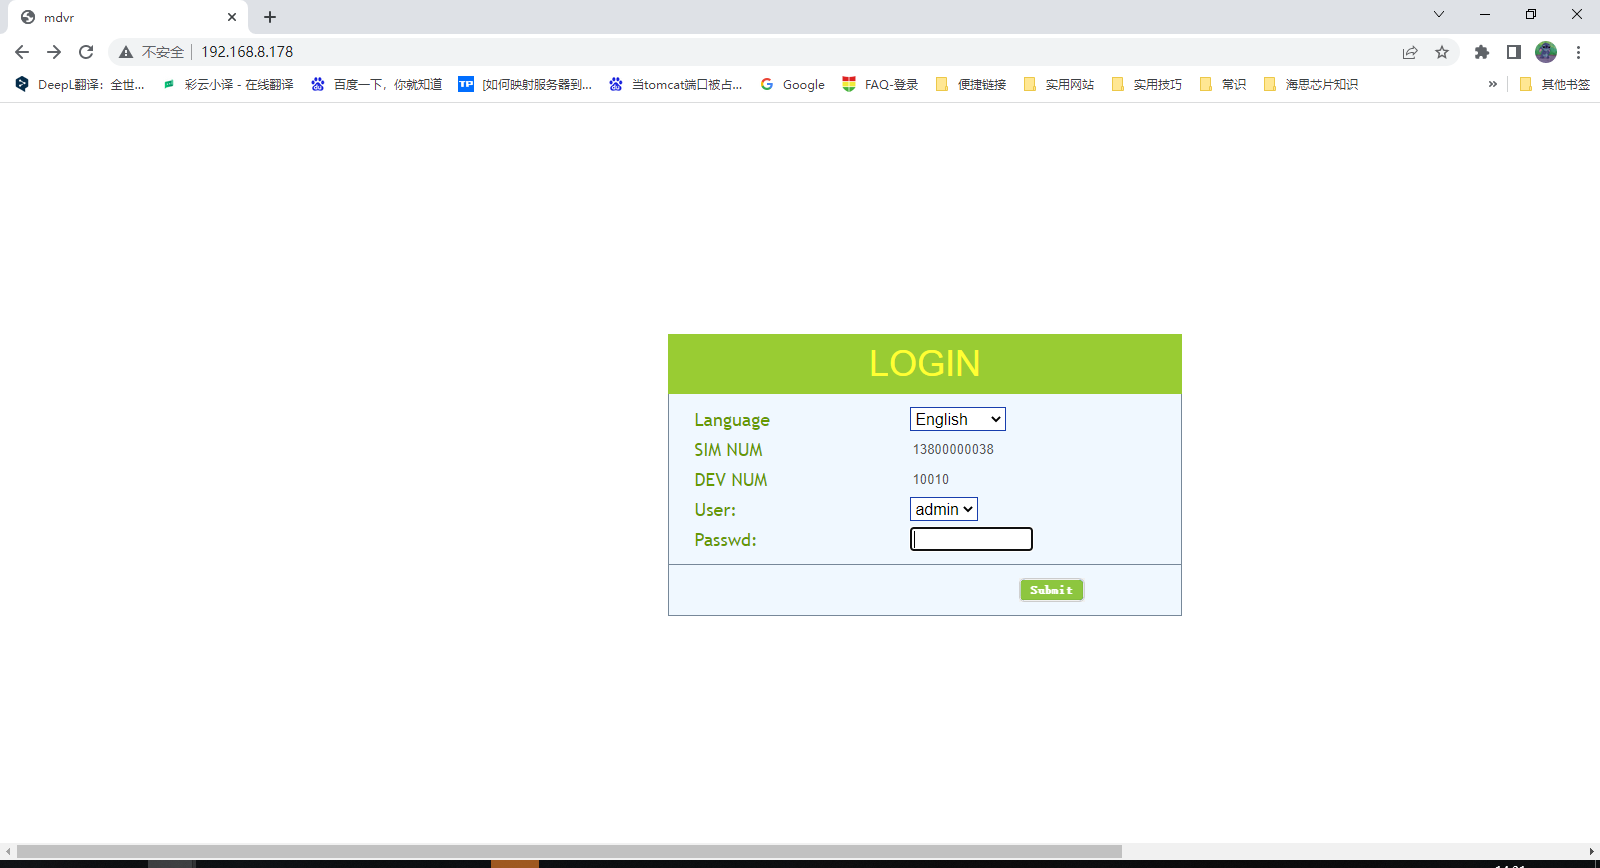Open the Extensions puzzle icon
Viewport: 1600px width, 868px height.
[1482, 52]
